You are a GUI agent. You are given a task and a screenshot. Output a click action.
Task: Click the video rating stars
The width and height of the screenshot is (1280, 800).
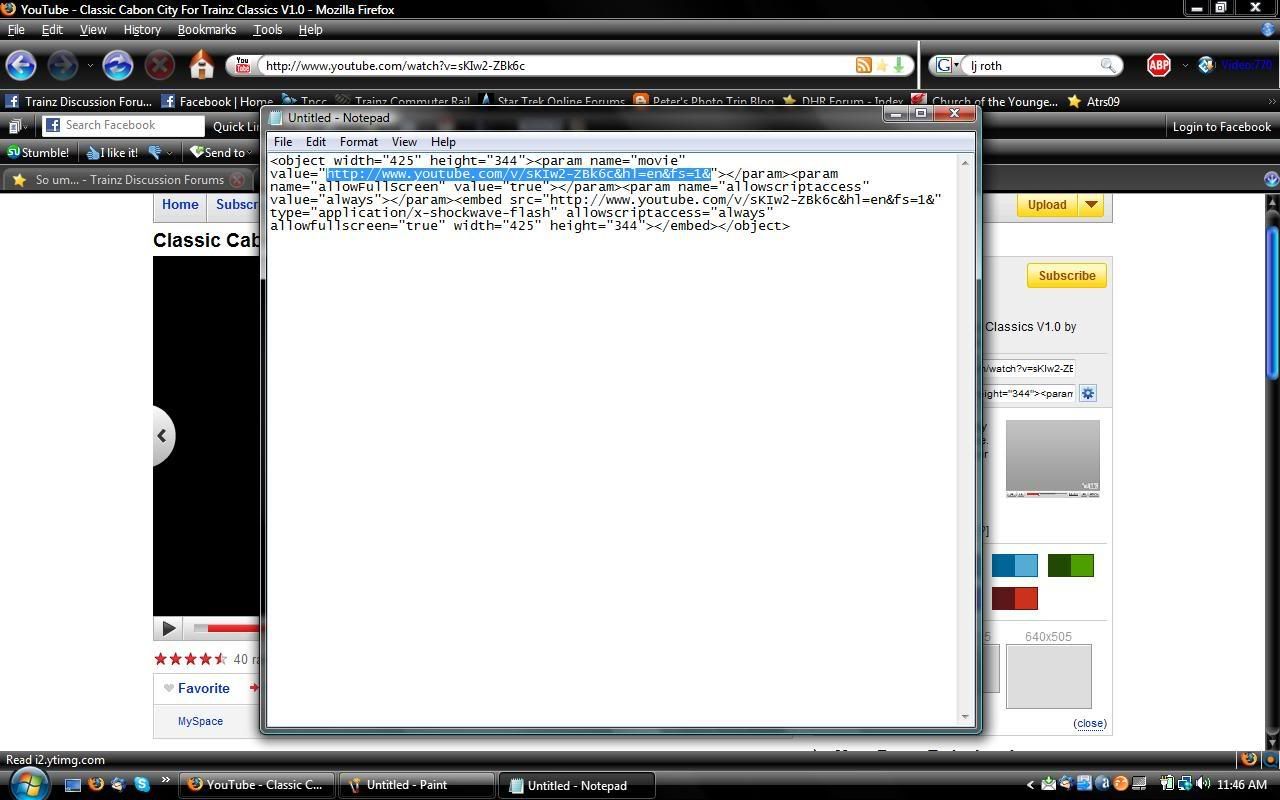coord(190,659)
